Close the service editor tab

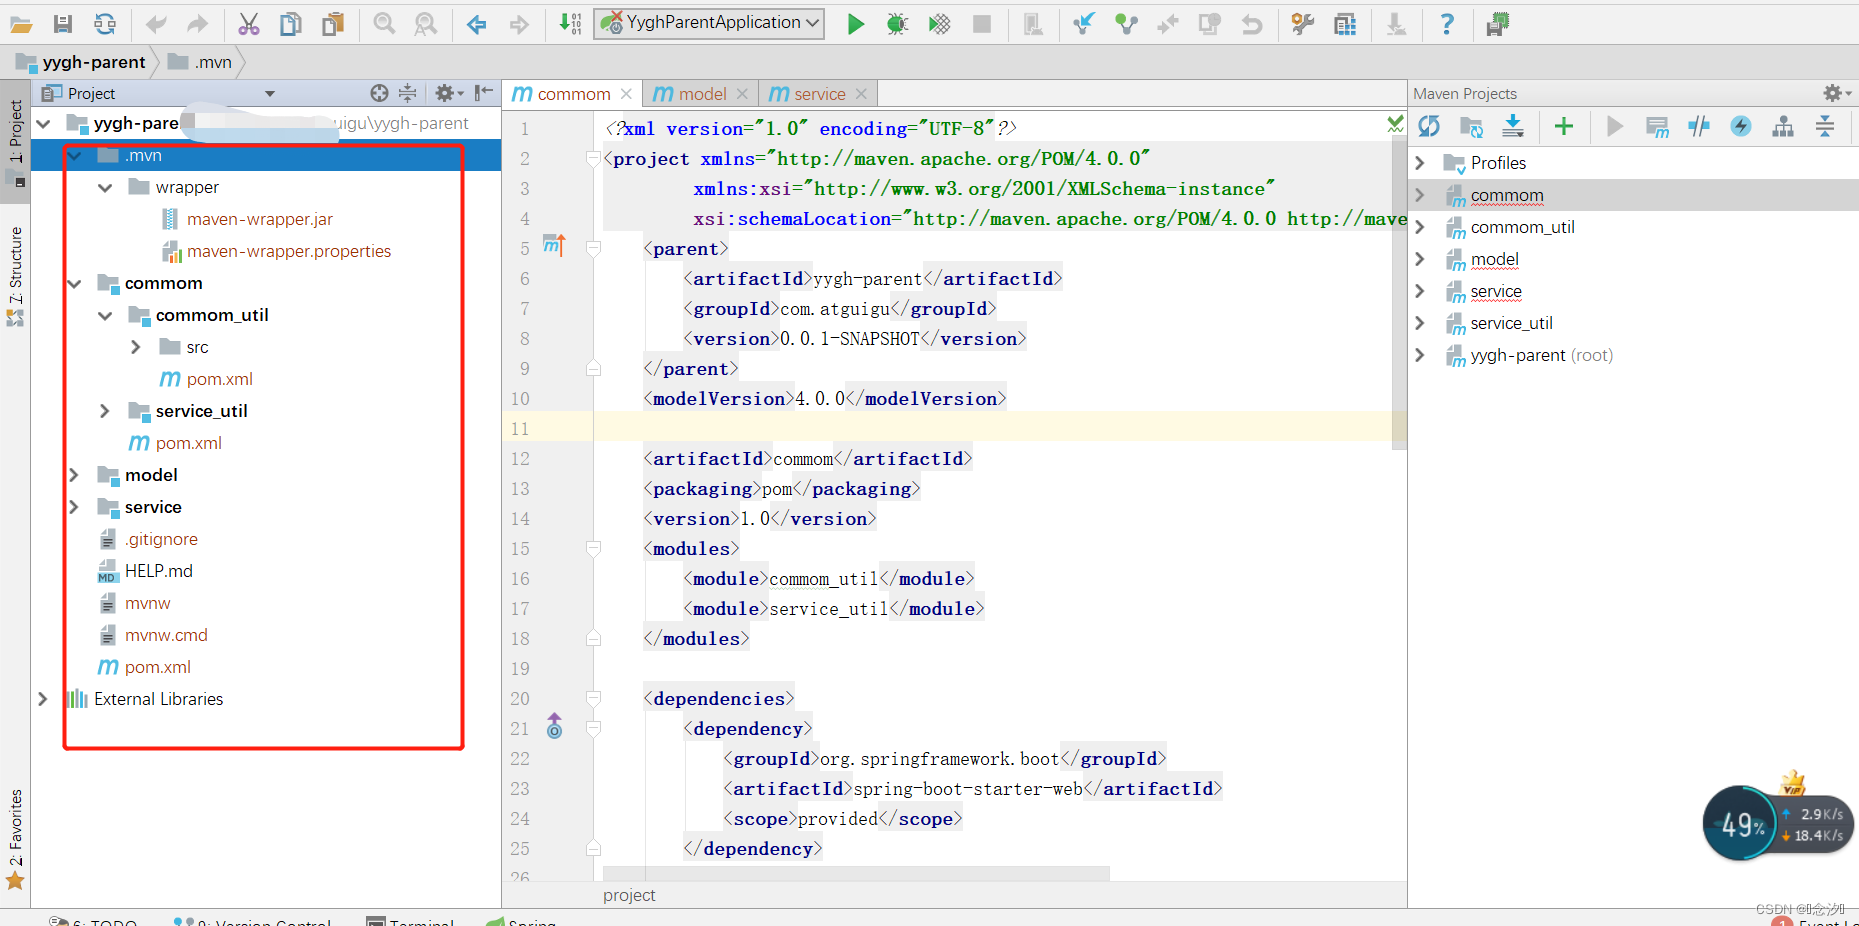tap(861, 94)
